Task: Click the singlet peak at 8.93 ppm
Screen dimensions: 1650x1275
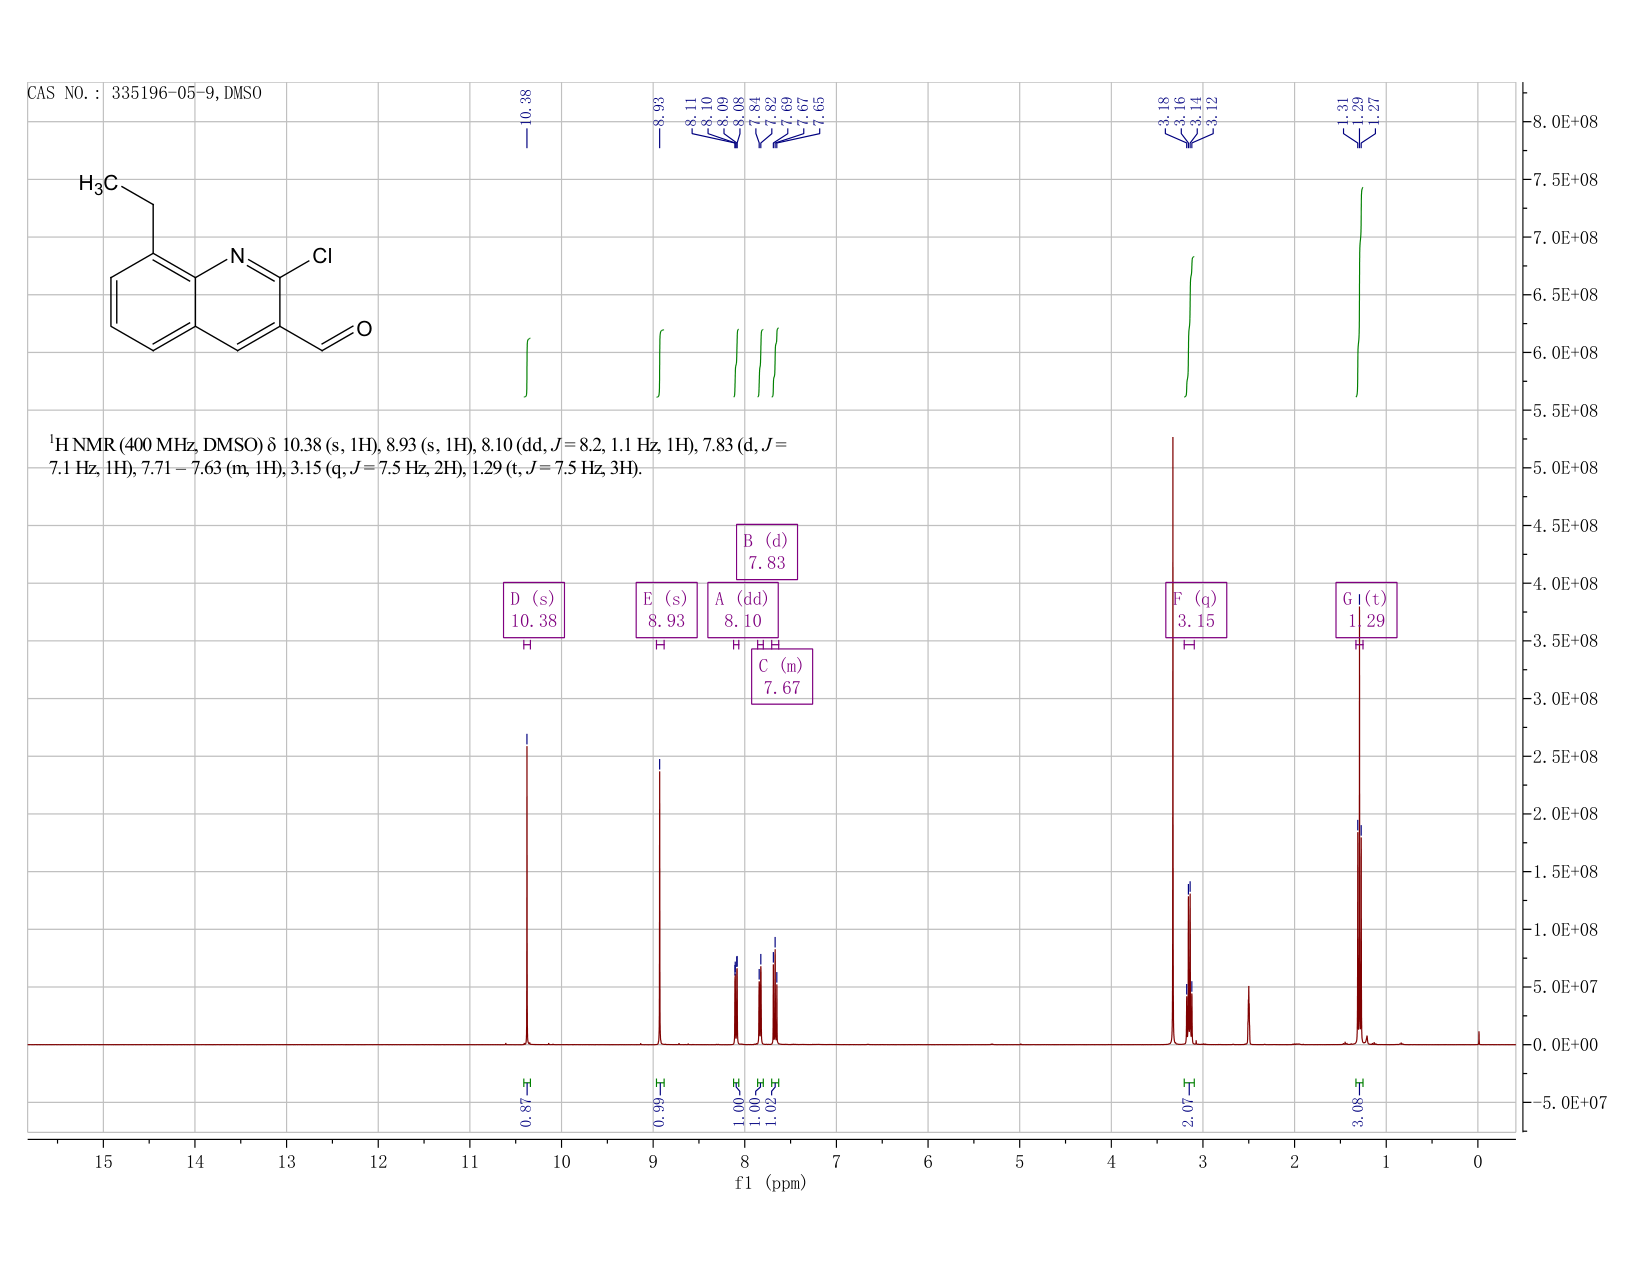Action: click(659, 908)
